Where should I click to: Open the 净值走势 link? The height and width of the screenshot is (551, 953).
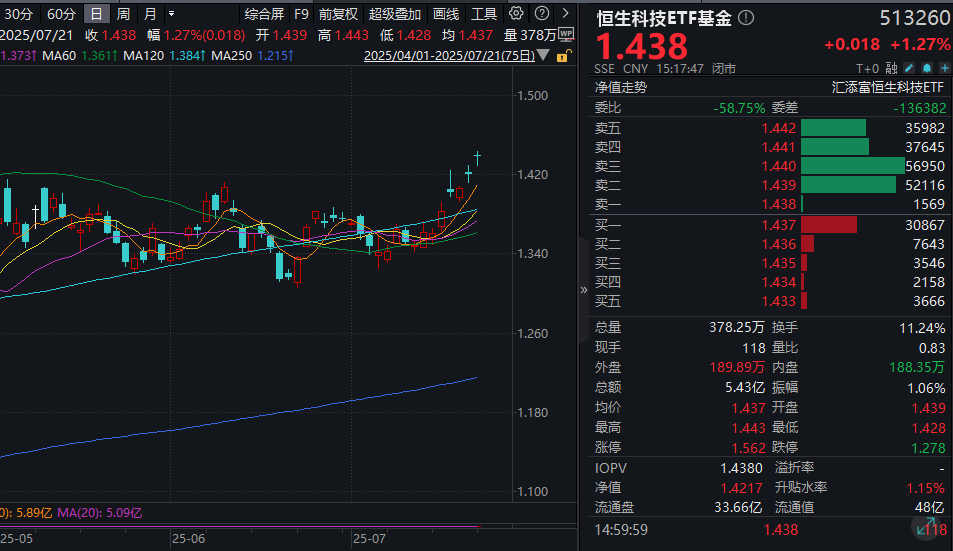621,87
